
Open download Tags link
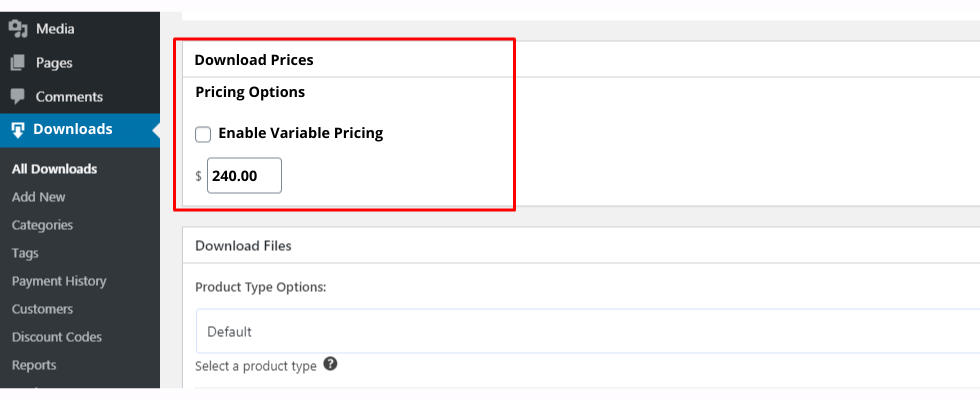[x=28, y=253]
